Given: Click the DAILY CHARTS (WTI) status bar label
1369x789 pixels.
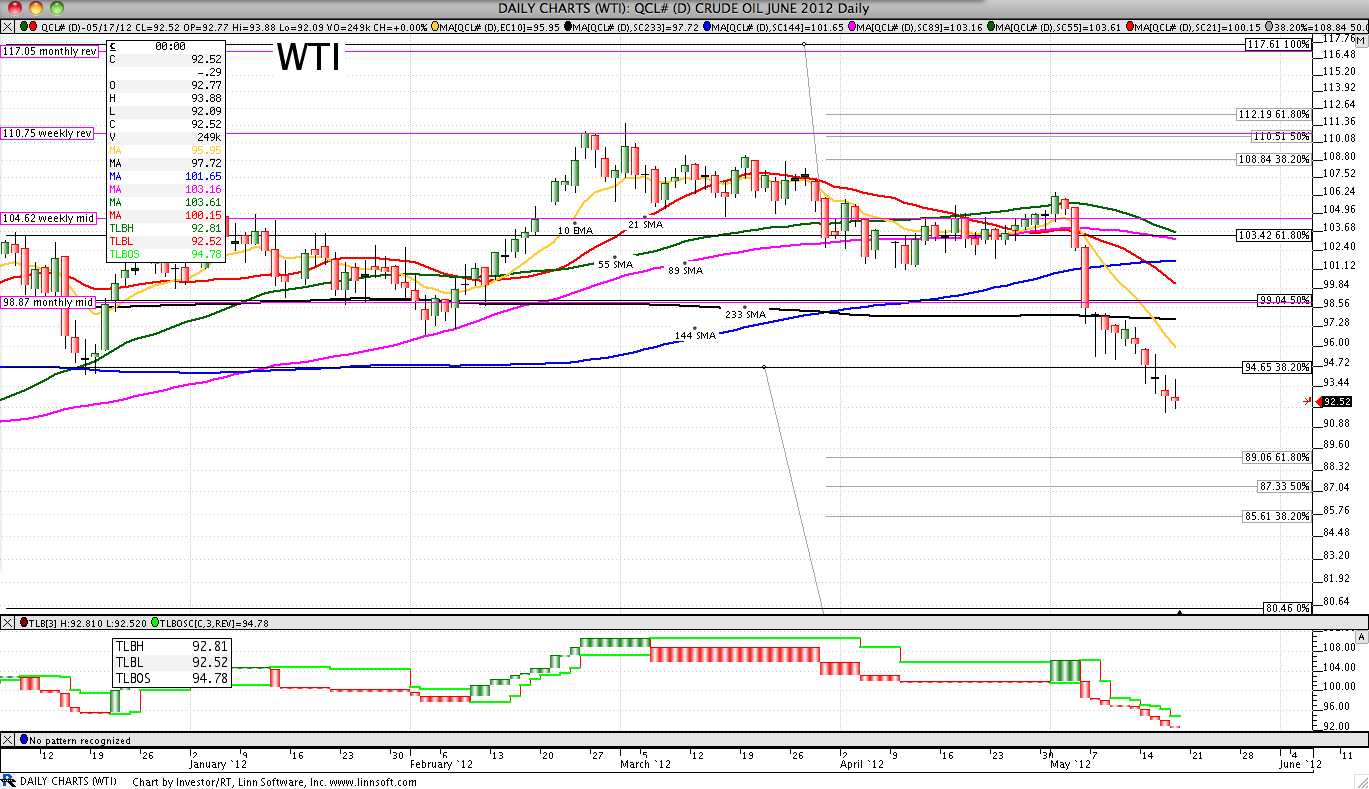Looking at the screenshot, I should (68, 782).
